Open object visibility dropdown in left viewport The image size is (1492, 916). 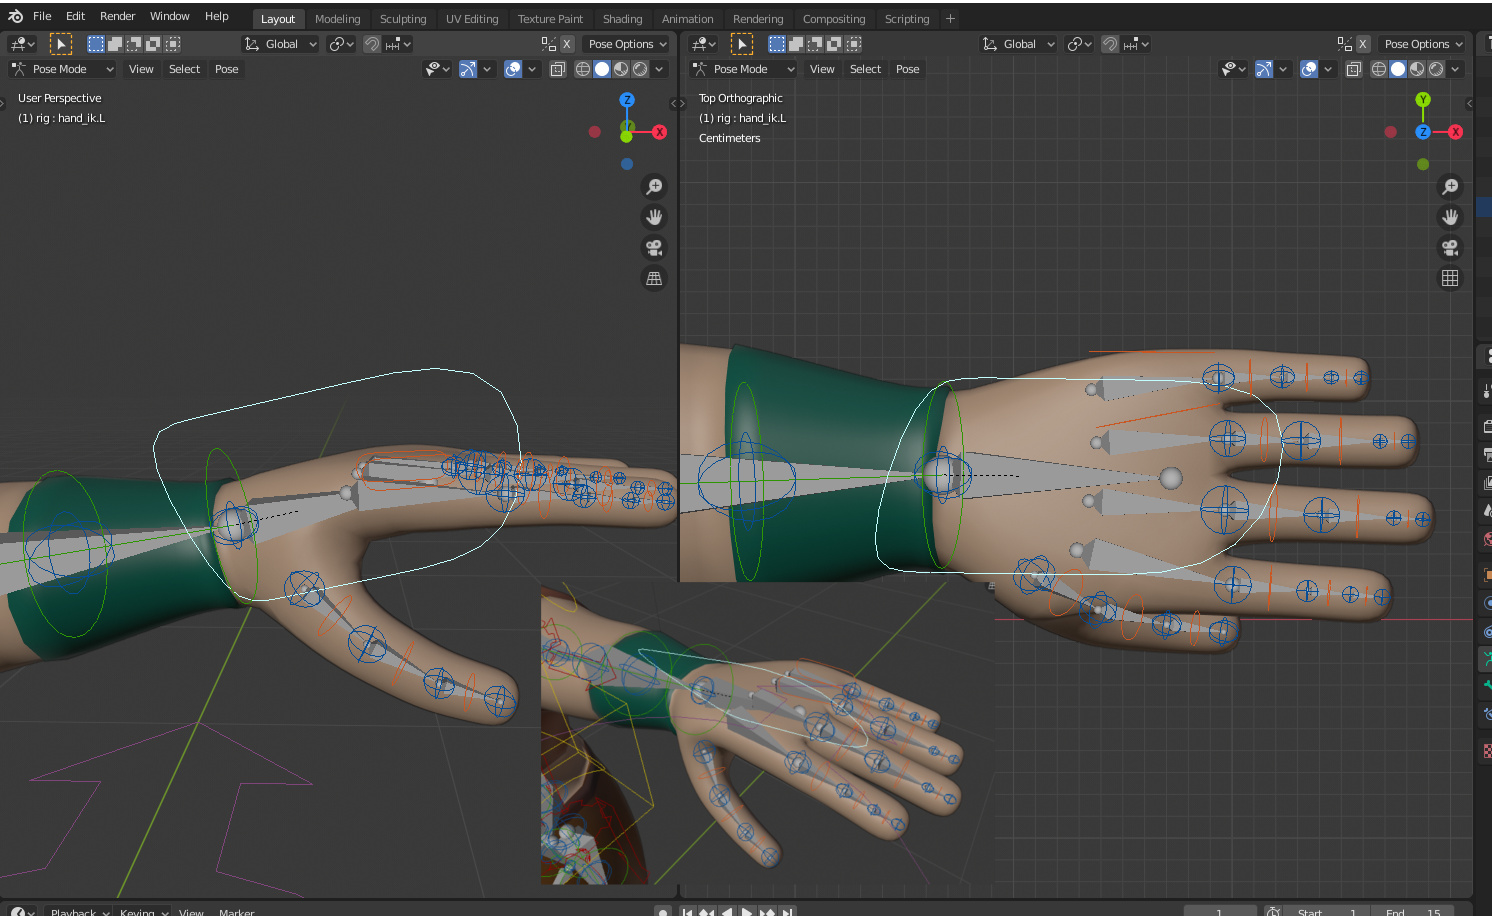point(438,69)
